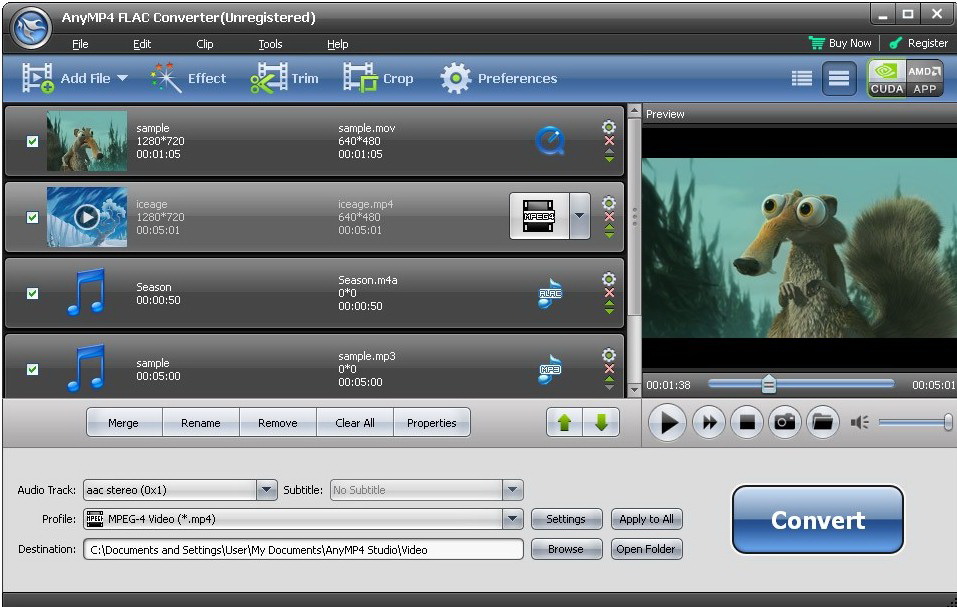Move selected file up with green arrow

pos(564,423)
